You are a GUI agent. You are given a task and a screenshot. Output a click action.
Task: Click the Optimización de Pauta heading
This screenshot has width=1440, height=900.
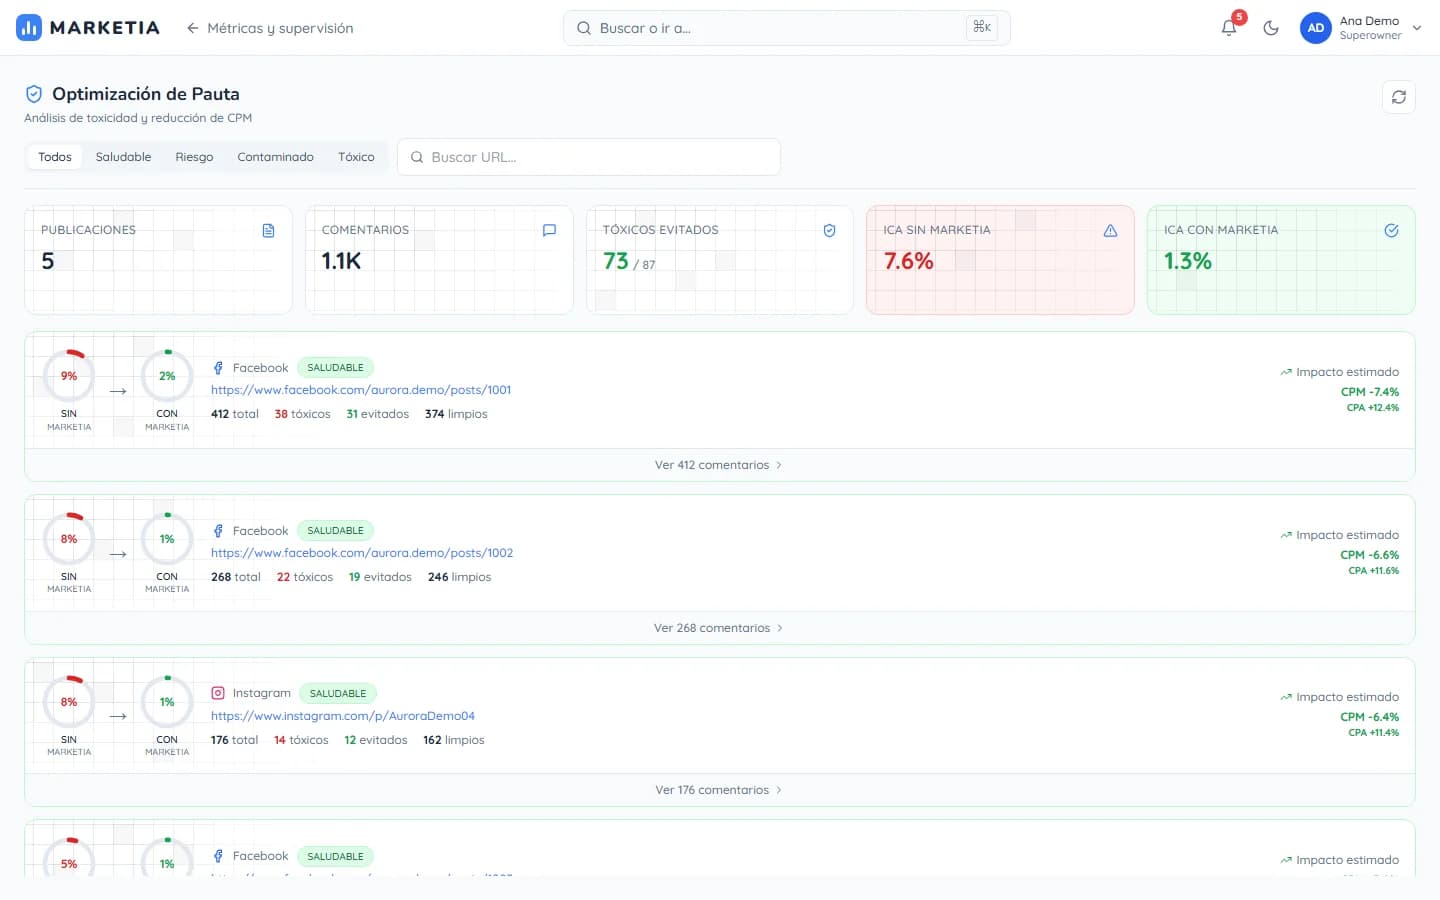[146, 94]
